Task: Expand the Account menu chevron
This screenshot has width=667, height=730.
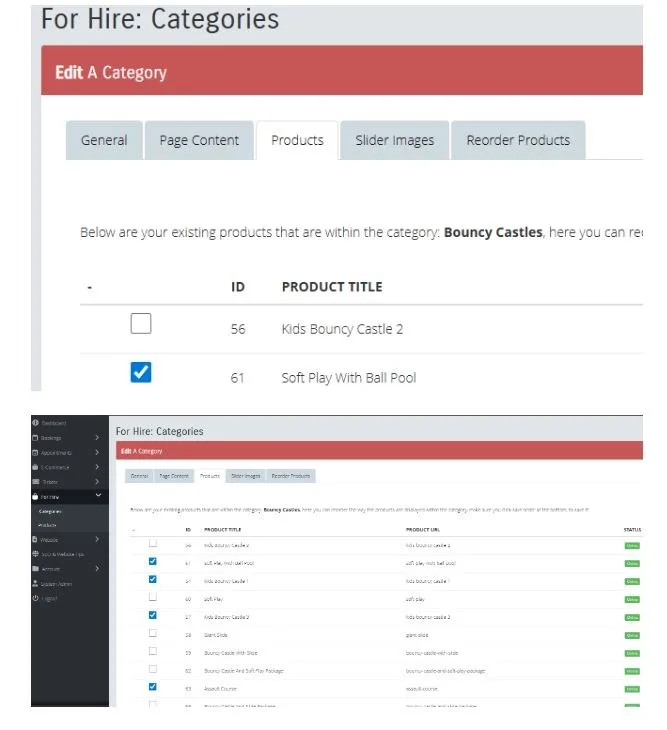Action: [x=97, y=568]
